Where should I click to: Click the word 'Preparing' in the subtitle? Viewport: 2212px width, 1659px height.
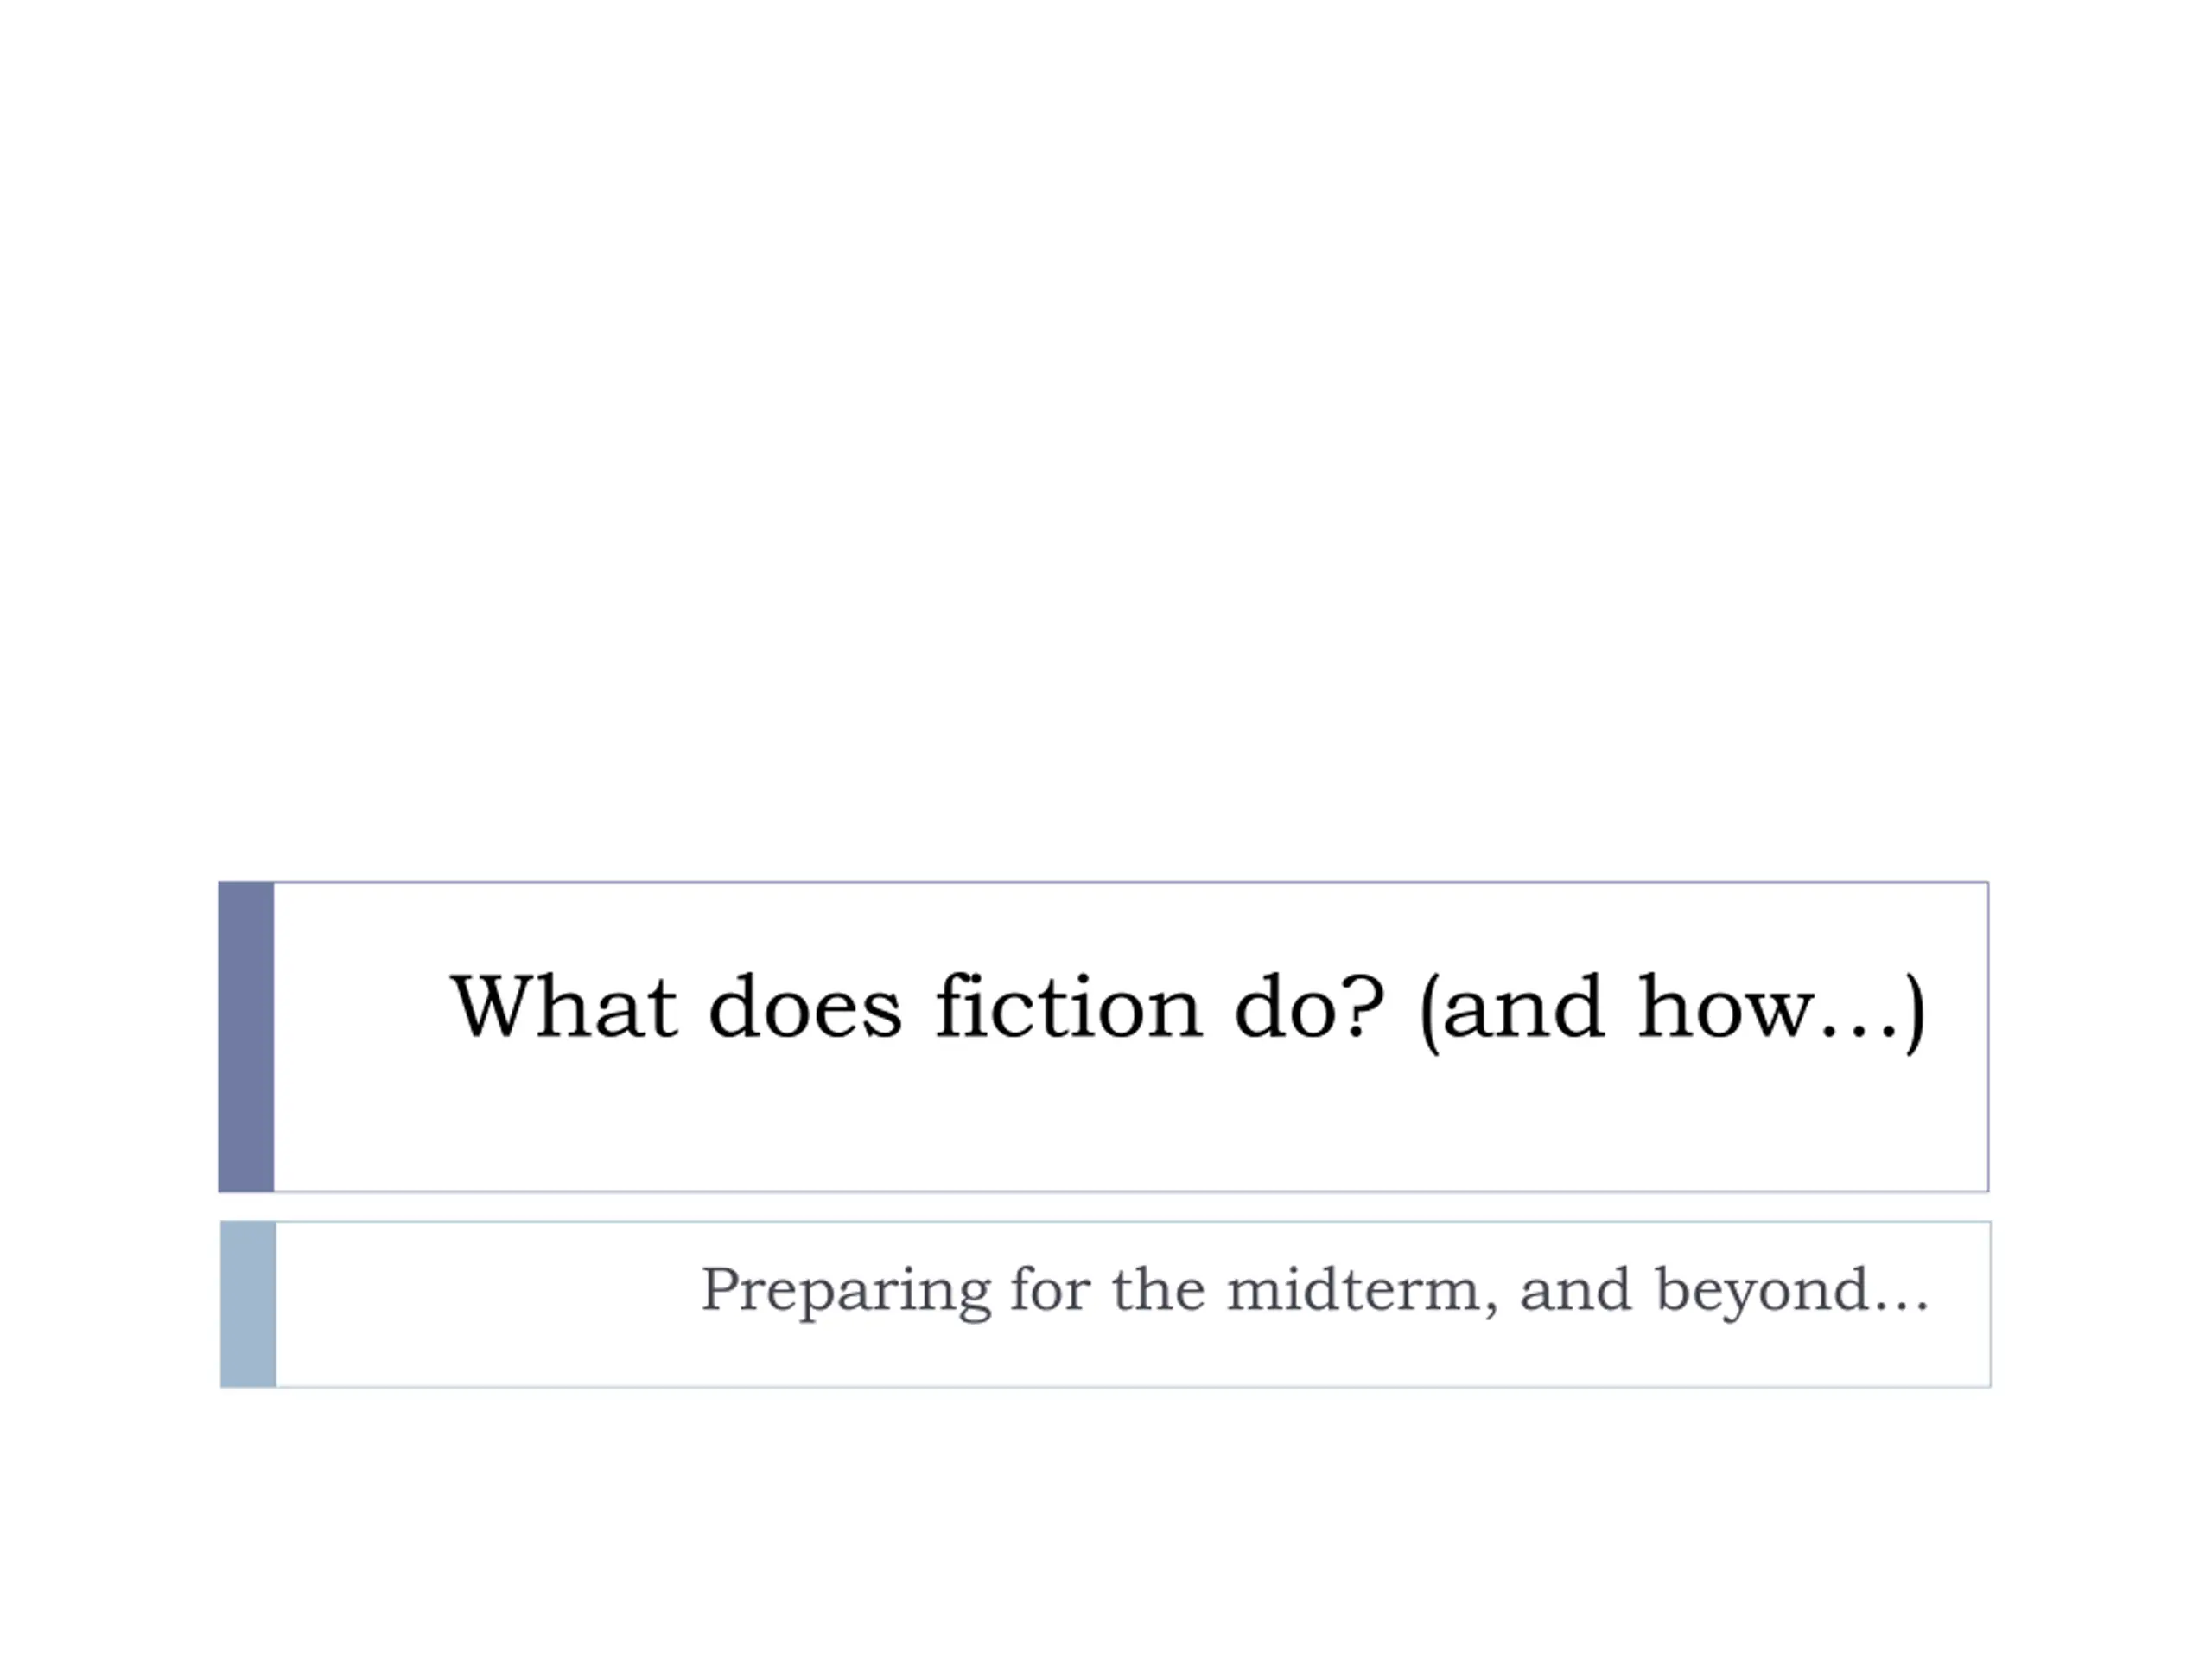[x=846, y=1290]
